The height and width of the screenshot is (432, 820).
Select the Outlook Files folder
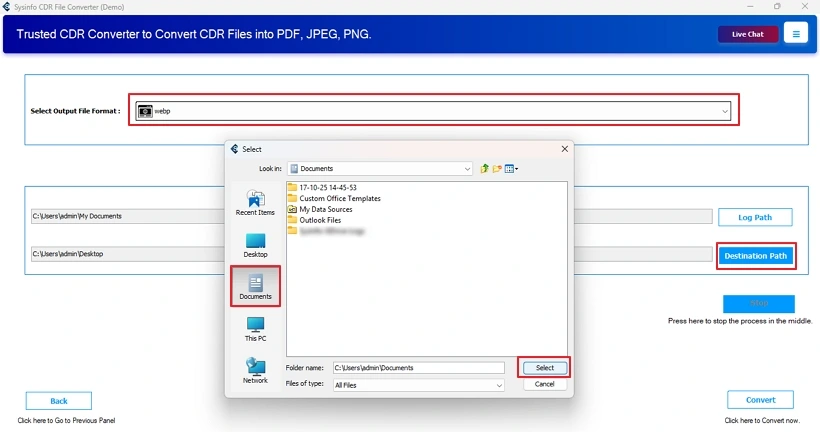(314, 220)
